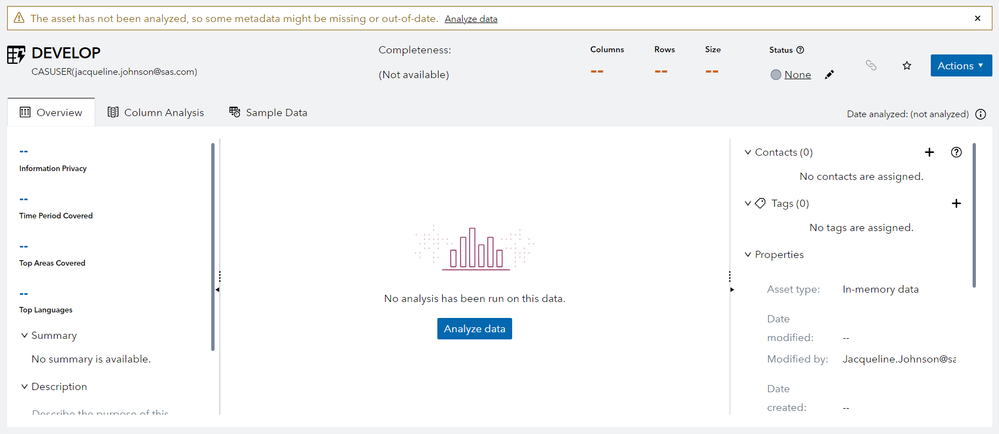Click Analyze data link in banner
This screenshot has width=999, height=434.
[471, 19]
